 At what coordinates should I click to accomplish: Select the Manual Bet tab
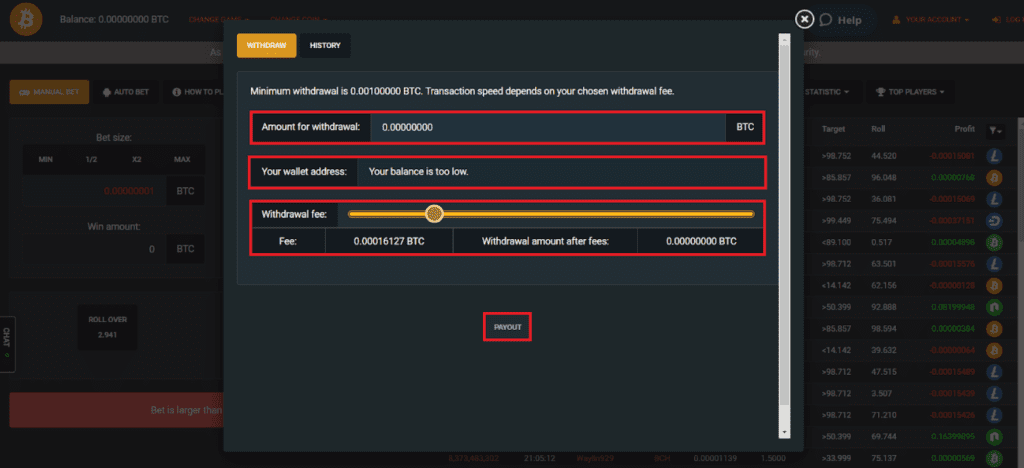(x=49, y=92)
